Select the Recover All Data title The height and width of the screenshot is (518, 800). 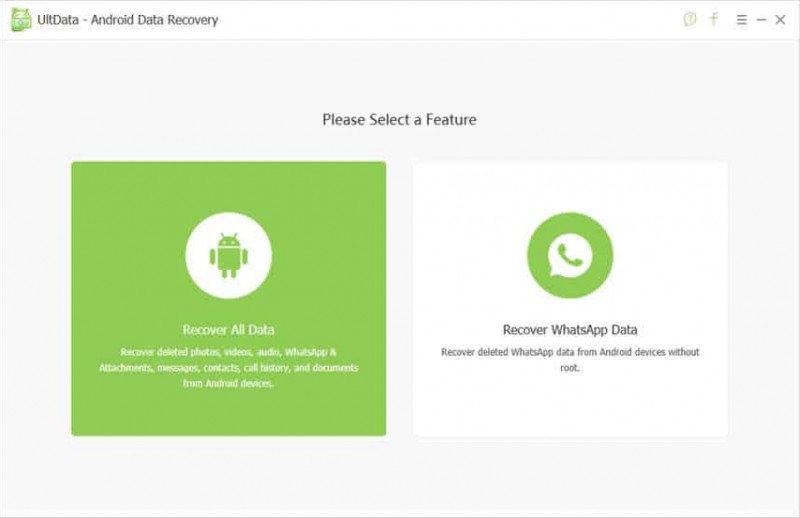point(229,330)
